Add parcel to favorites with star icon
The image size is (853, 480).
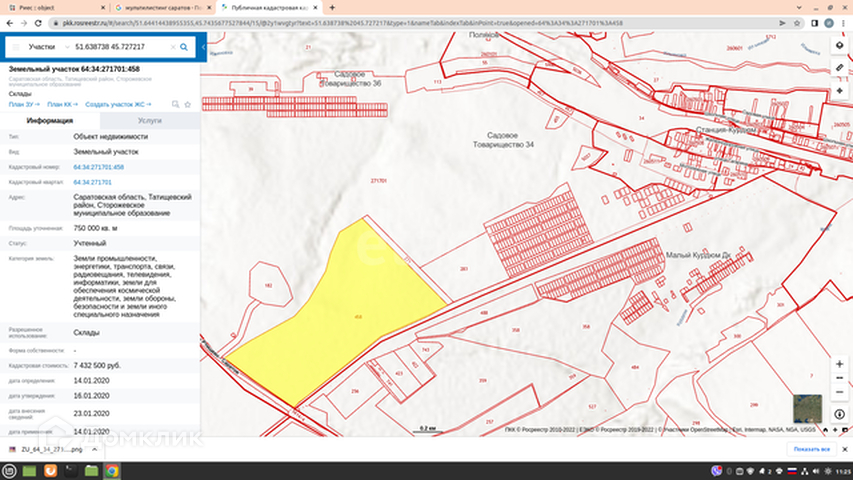pyautogui.click(x=189, y=103)
